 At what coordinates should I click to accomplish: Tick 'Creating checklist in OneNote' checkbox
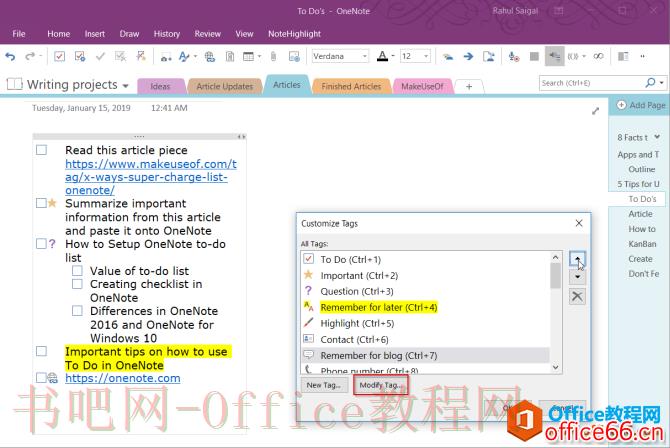click(x=77, y=284)
